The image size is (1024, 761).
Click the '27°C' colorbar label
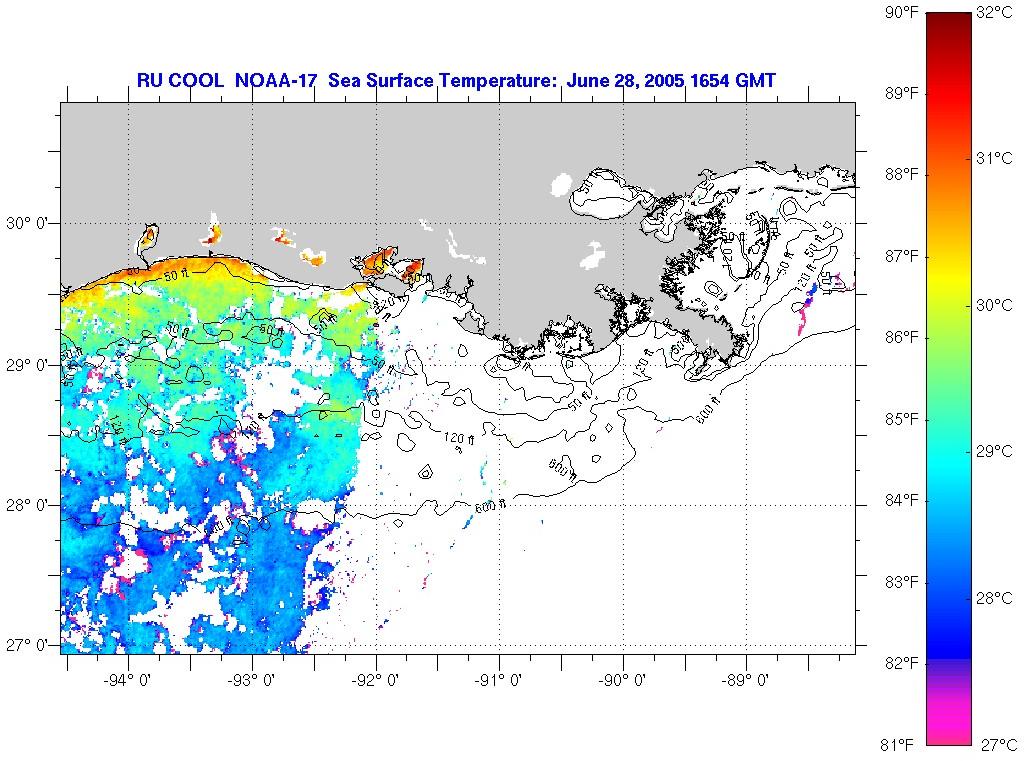pyautogui.click(x=999, y=744)
